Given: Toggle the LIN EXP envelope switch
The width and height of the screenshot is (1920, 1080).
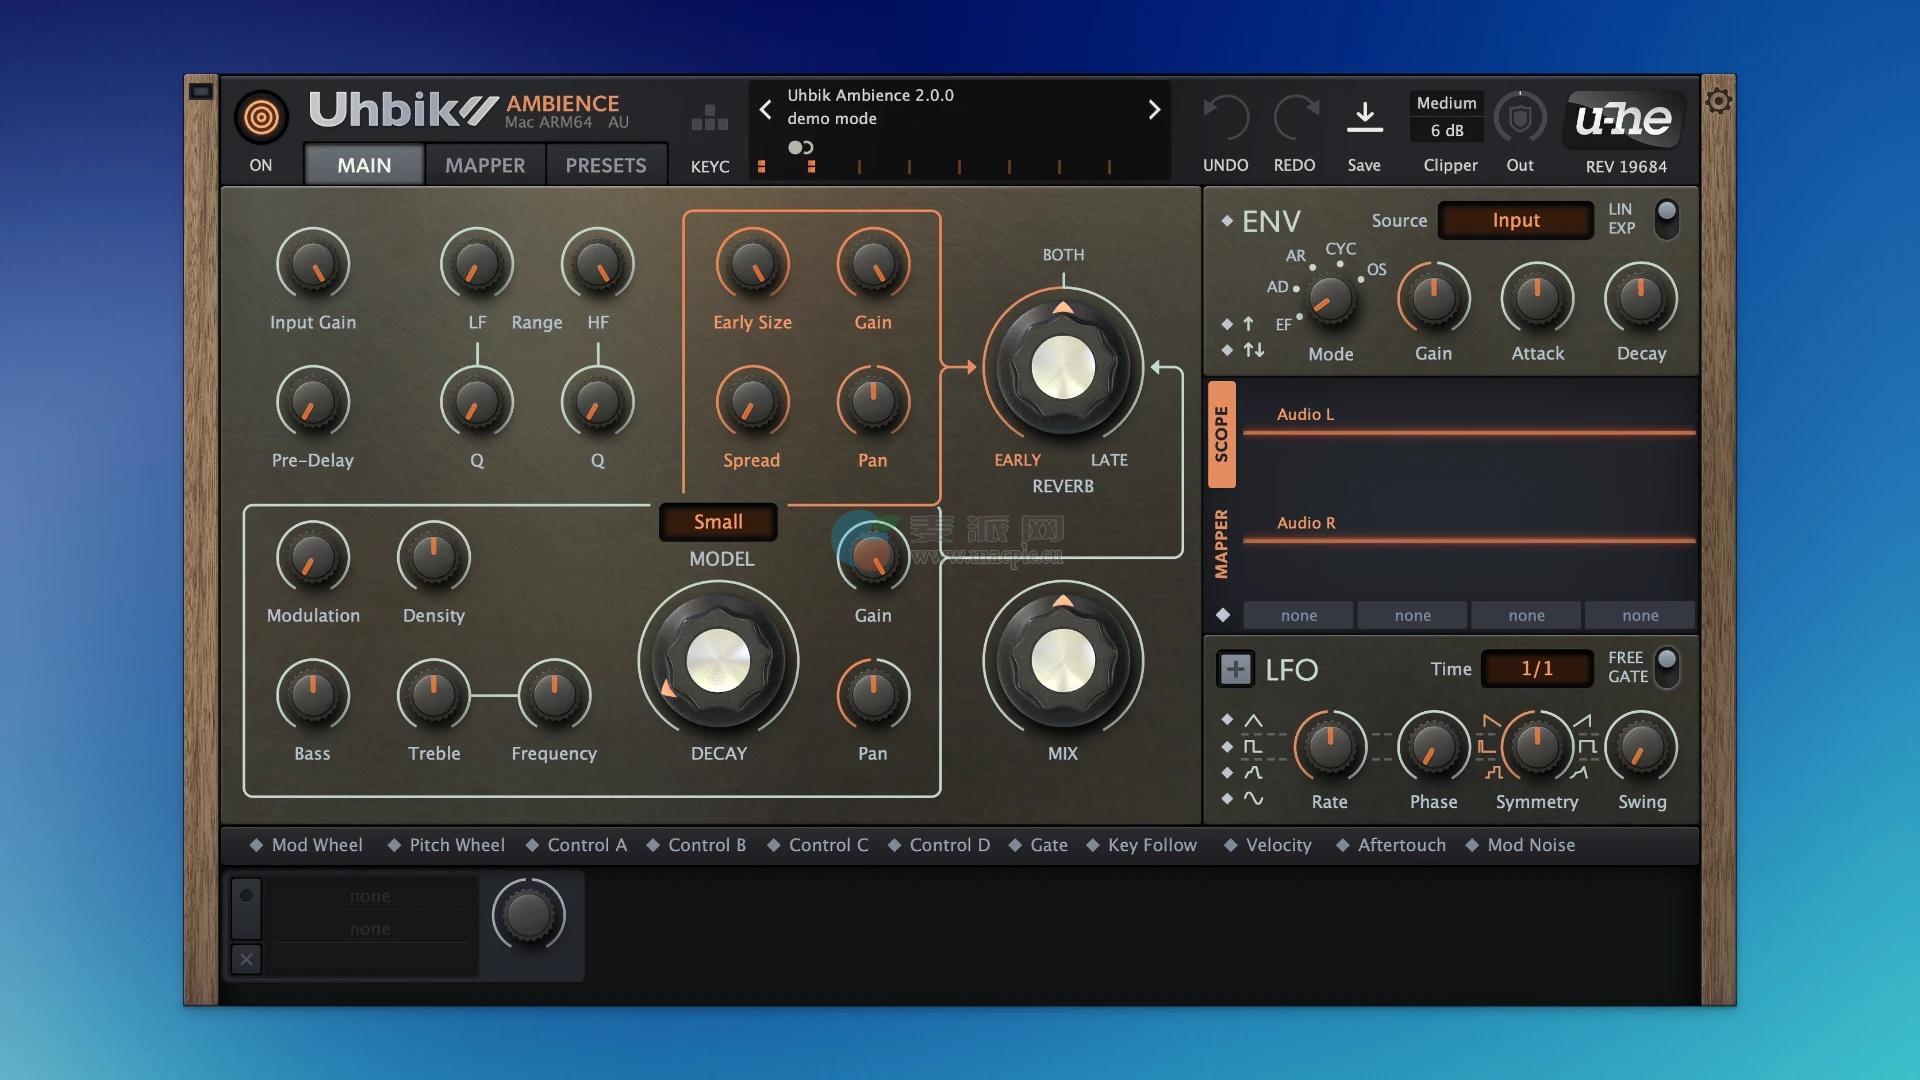Looking at the screenshot, I should tap(1666, 218).
